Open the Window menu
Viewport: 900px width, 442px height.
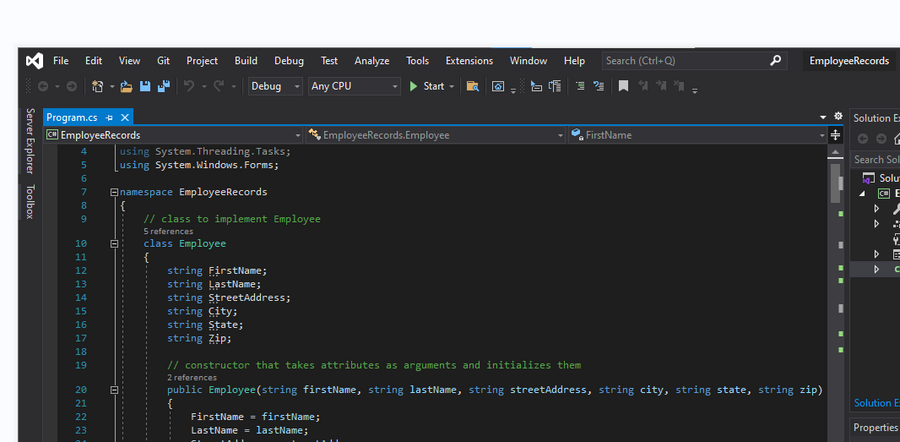click(x=528, y=61)
